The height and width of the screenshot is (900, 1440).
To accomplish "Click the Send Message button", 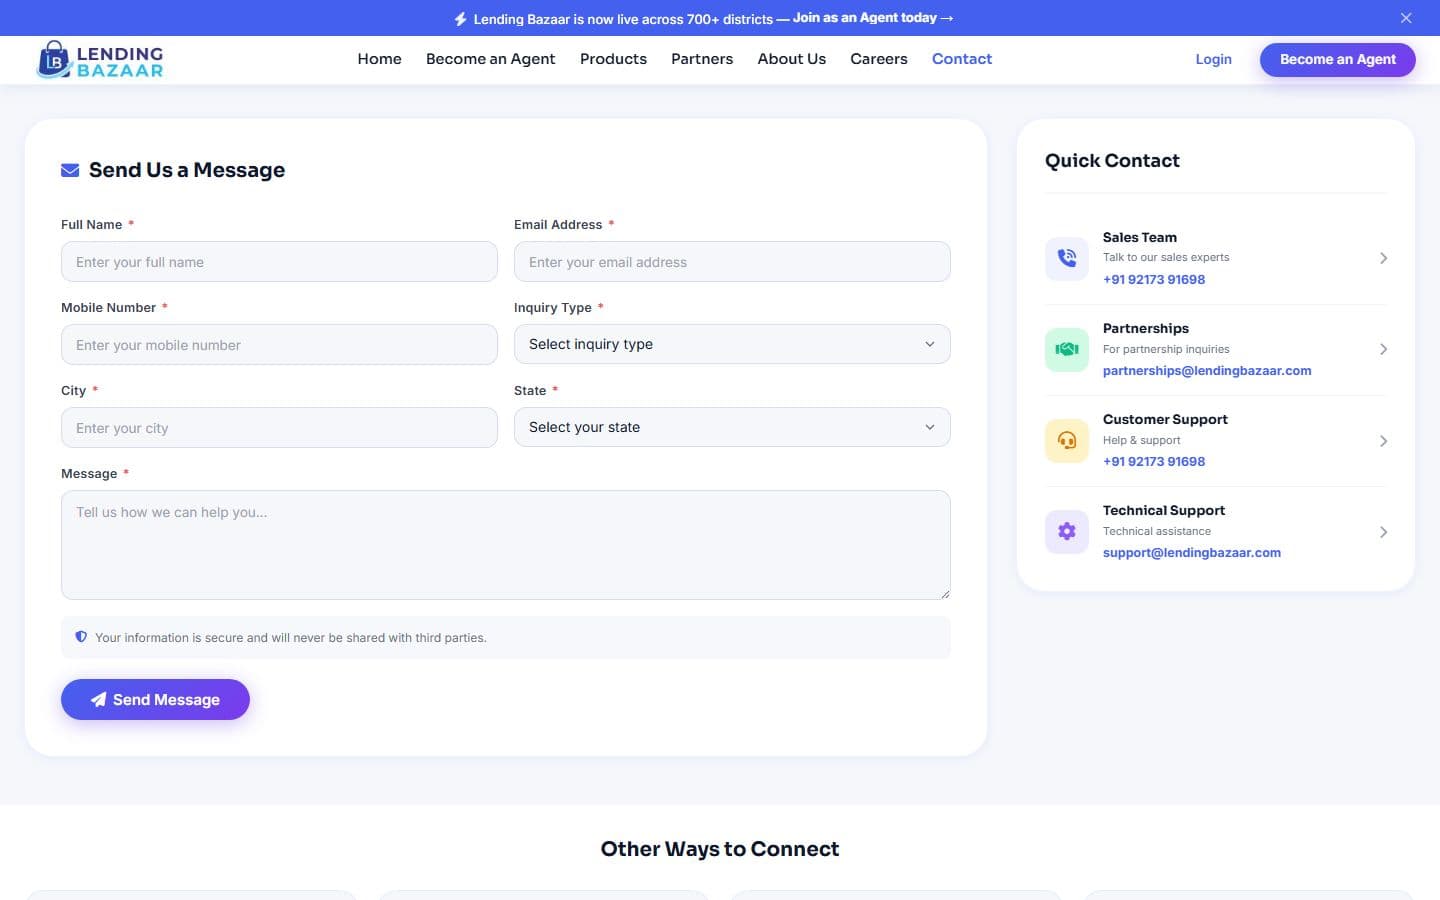I will [x=155, y=700].
